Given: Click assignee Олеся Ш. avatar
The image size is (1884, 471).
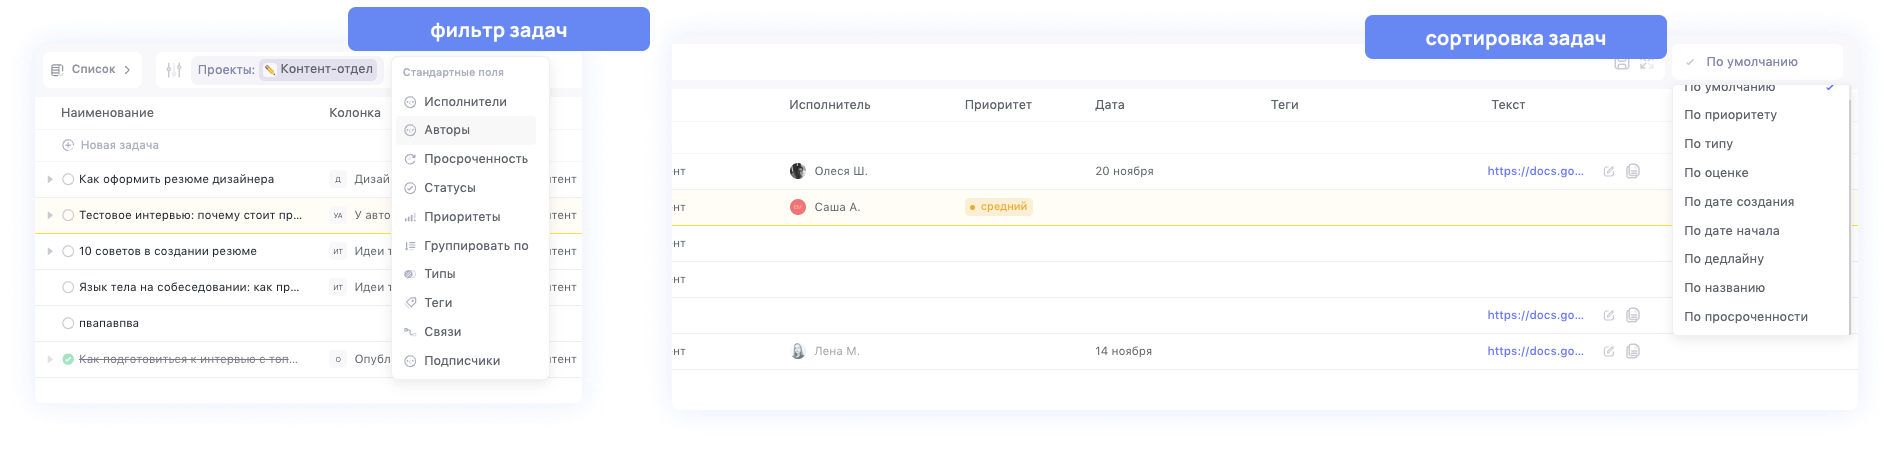Looking at the screenshot, I should pos(798,171).
